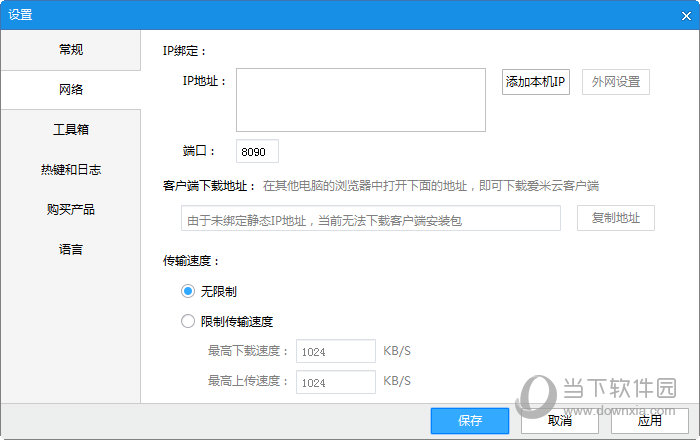Click the 复制地址 button
This screenshot has width=700, height=440.
point(616,218)
